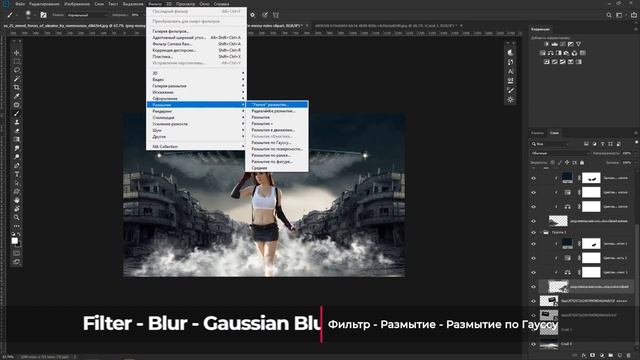This screenshot has height=360, width=640.
Task: Open the symmetry paint butterfly options
Action: click(276, 15)
